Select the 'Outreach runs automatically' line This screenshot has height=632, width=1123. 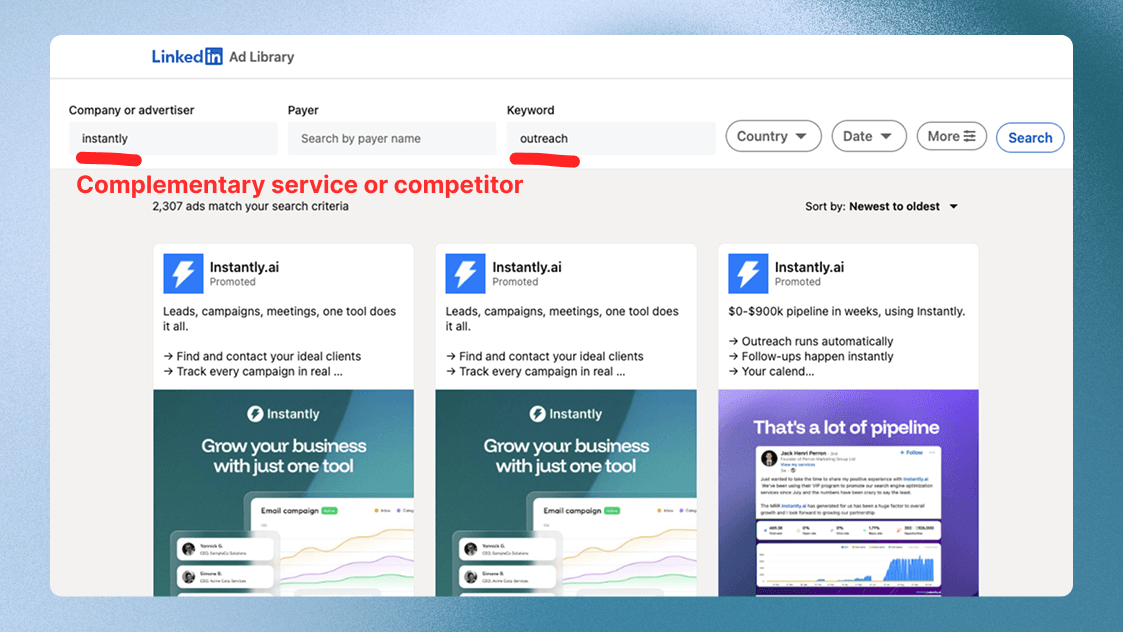pyautogui.click(x=811, y=342)
